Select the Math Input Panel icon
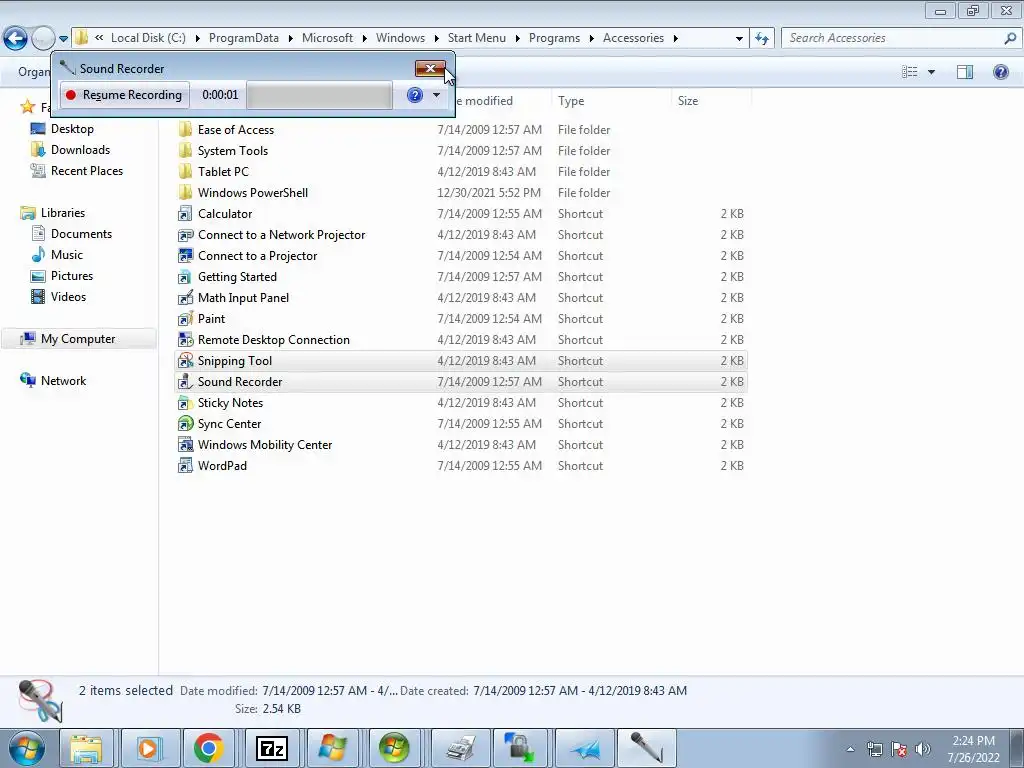This screenshot has width=1024, height=768. click(x=185, y=297)
